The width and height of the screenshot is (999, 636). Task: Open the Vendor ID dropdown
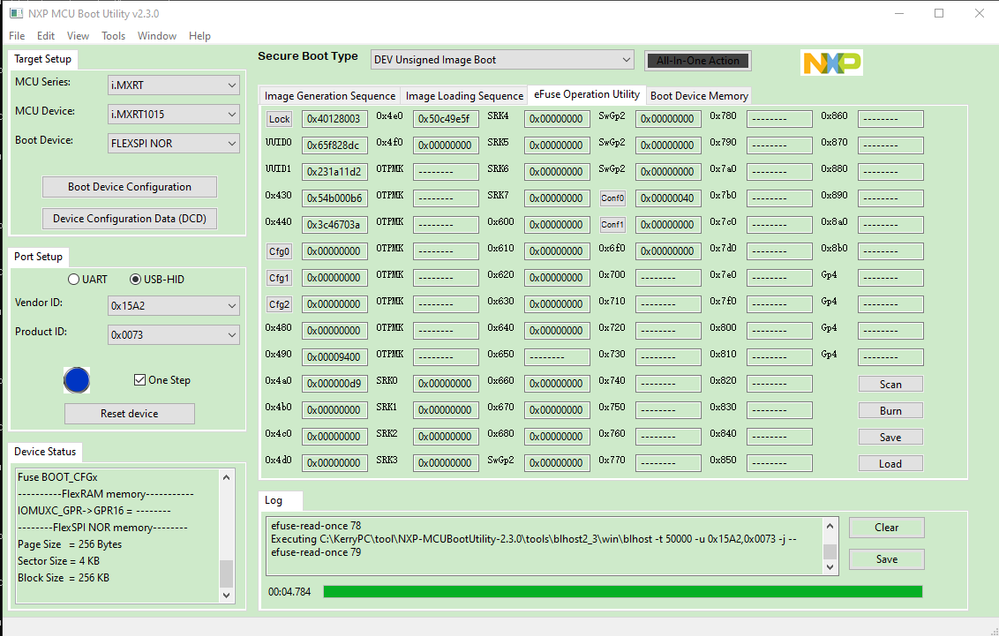173,306
